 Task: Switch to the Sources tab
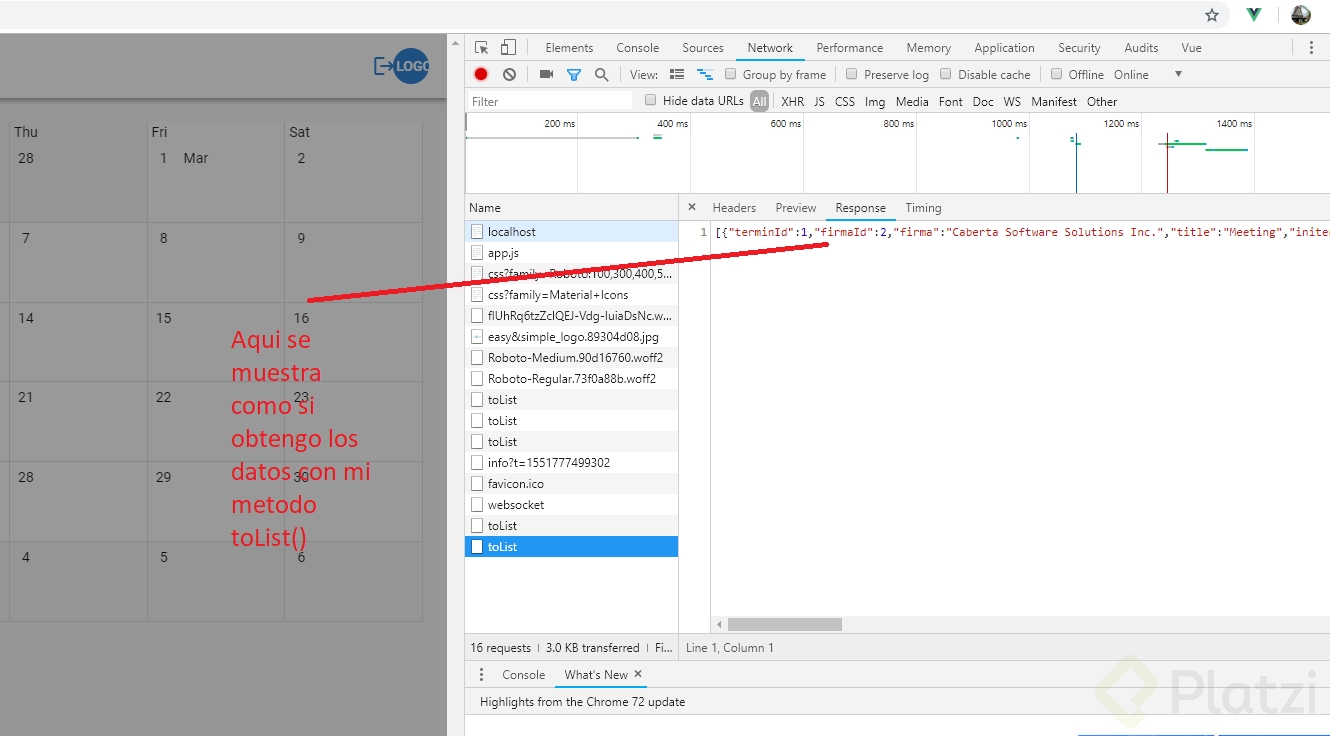point(703,47)
